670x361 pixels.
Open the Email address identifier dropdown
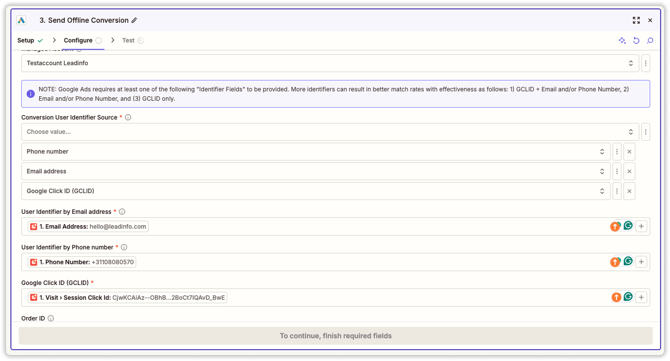315,171
